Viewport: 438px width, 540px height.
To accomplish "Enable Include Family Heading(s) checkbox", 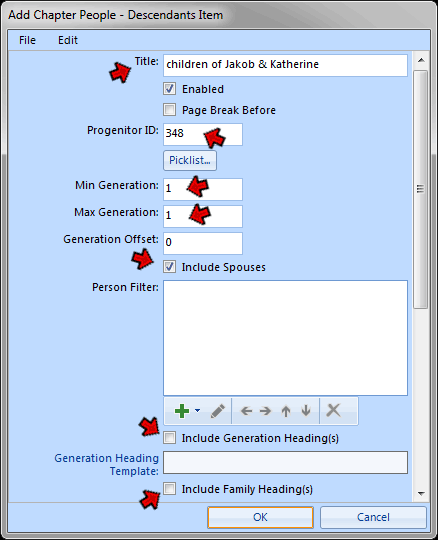I will pos(169,489).
